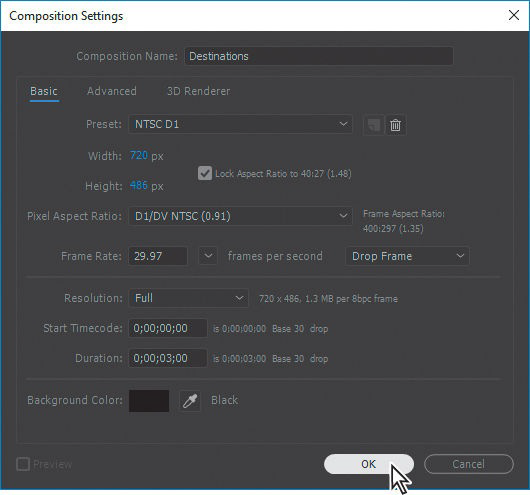Click the trash icon to delete preset
The height and width of the screenshot is (495, 530).
(395, 125)
